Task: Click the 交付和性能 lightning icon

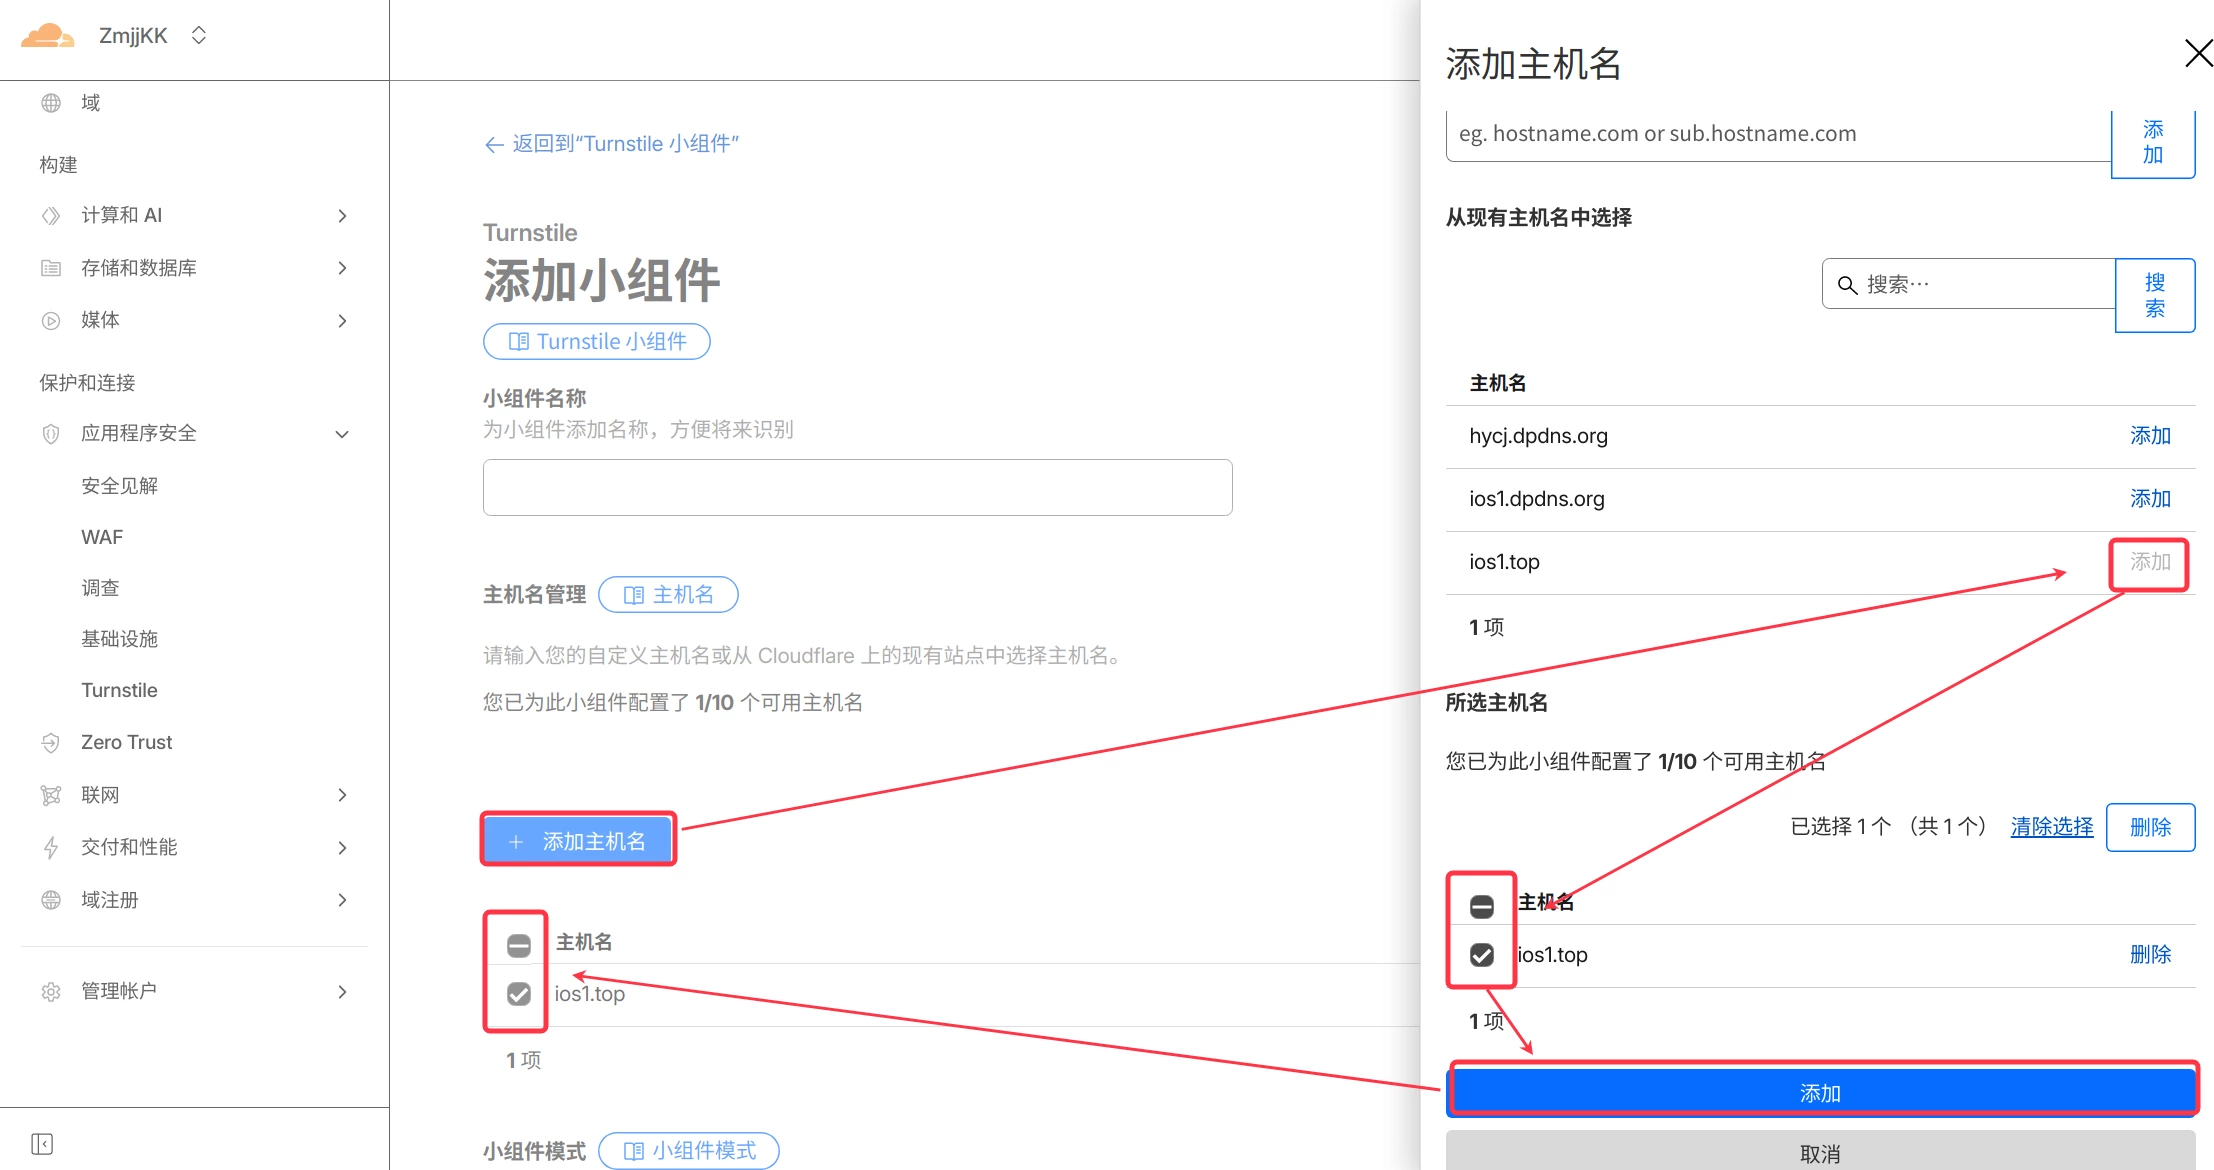Action: tap(51, 847)
